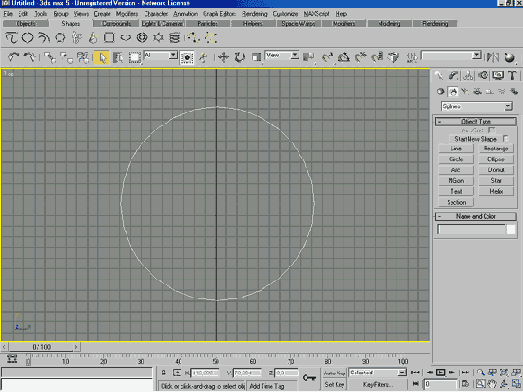523x392 pixels.
Task: Switch to the Lights & Cameras tab
Action: coord(162,24)
